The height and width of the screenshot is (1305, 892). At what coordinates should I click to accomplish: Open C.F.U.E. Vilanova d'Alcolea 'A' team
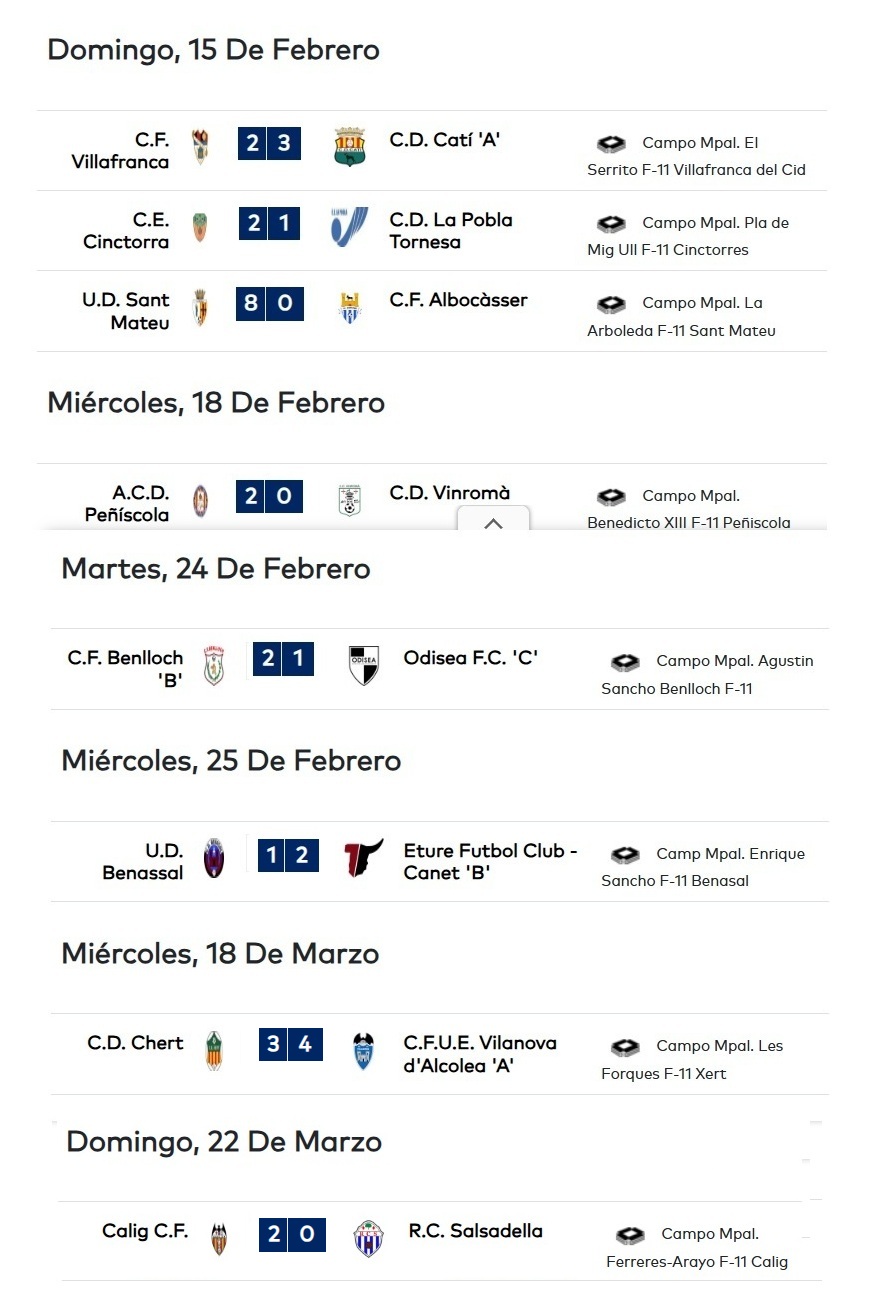(480, 1054)
